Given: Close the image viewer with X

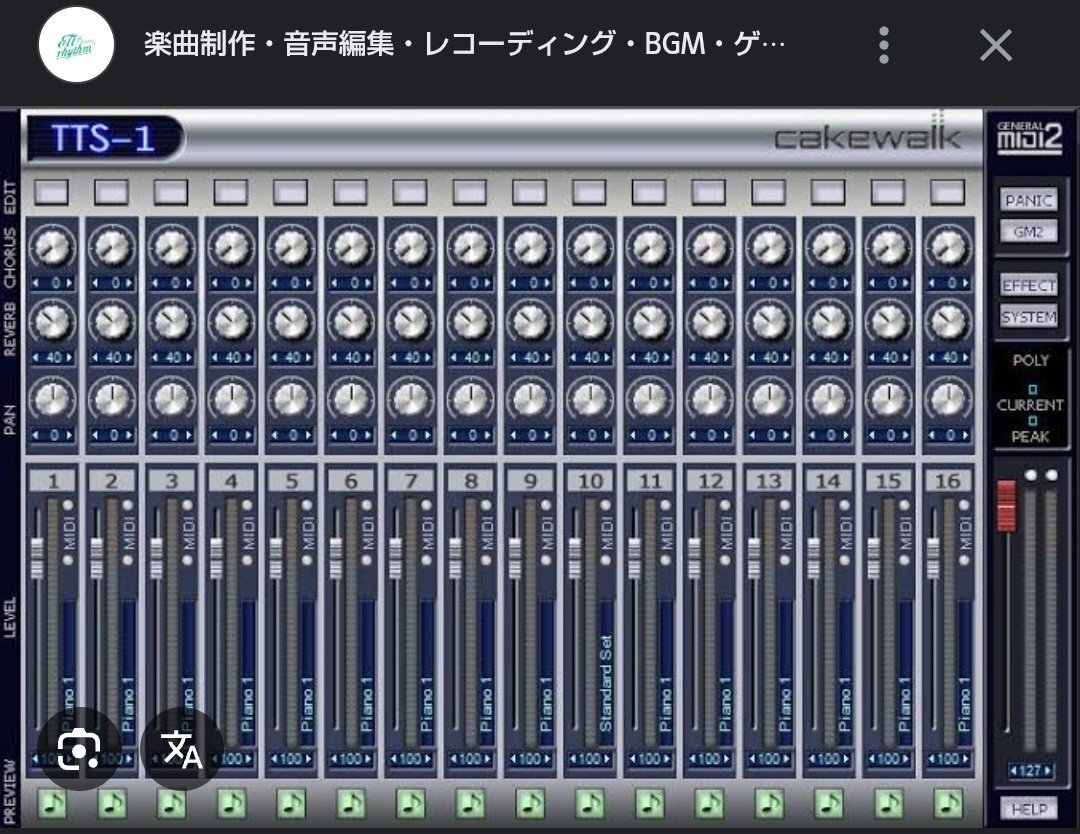Looking at the screenshot, I should pos(995,45).
